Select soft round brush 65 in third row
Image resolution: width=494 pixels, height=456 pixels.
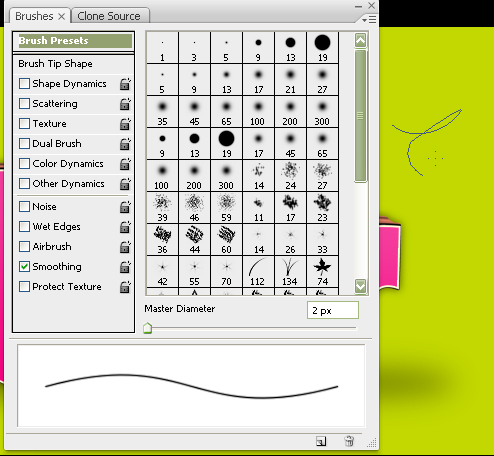(x=226, y=112)
